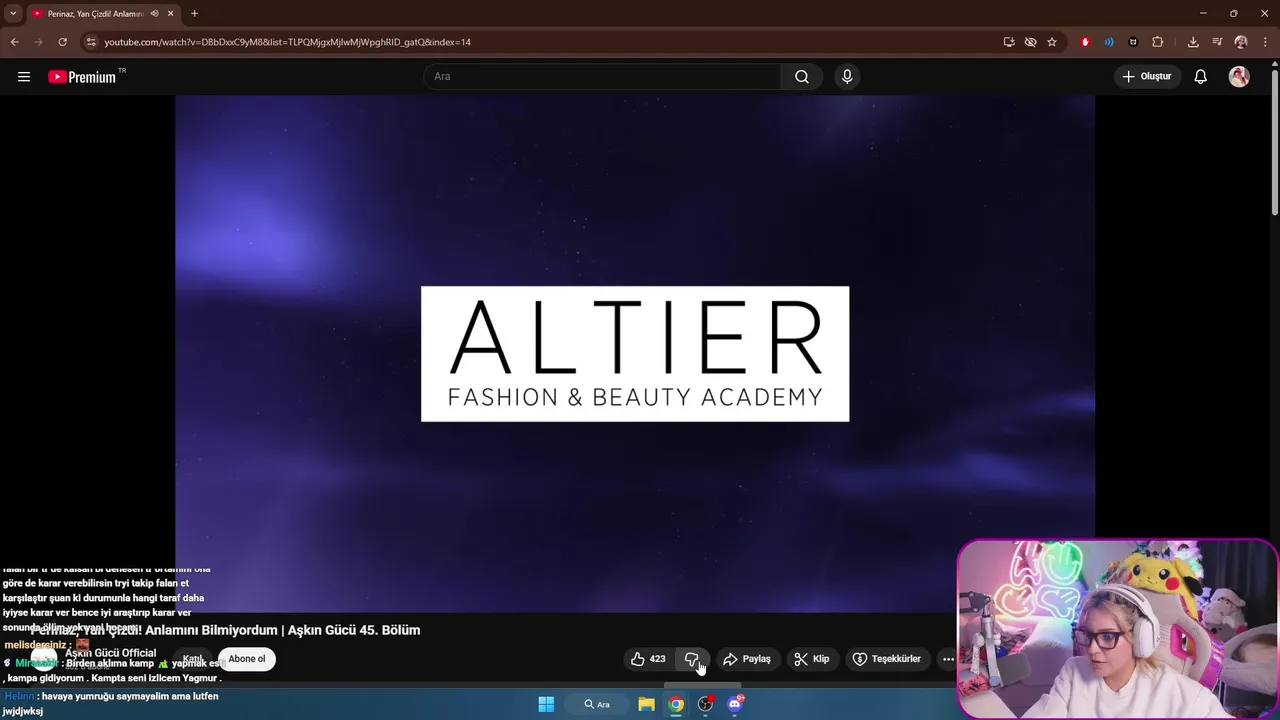
Task: Mute the tab via speaker icon
Action: click(x=154, y=14)
